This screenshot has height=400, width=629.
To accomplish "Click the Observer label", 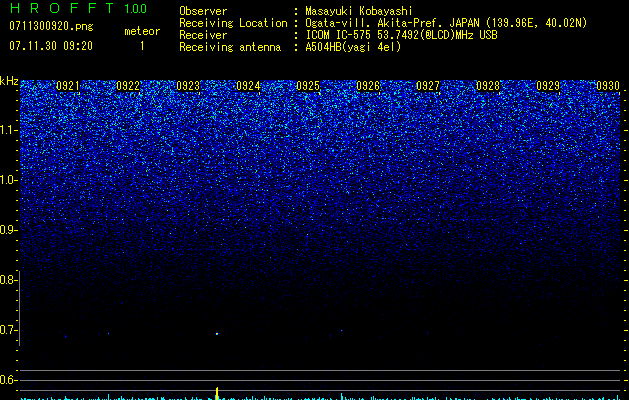I will tap(203, 11).
